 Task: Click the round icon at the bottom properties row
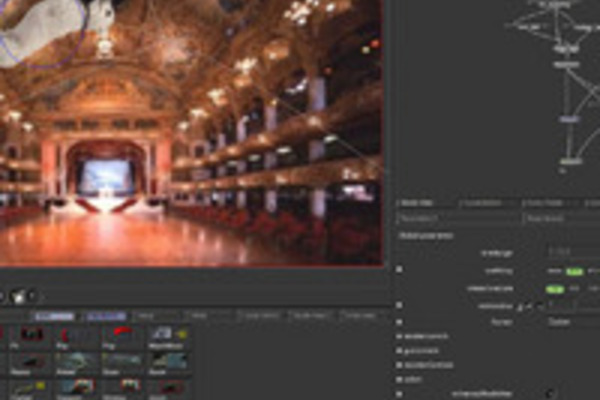point(551,393)
